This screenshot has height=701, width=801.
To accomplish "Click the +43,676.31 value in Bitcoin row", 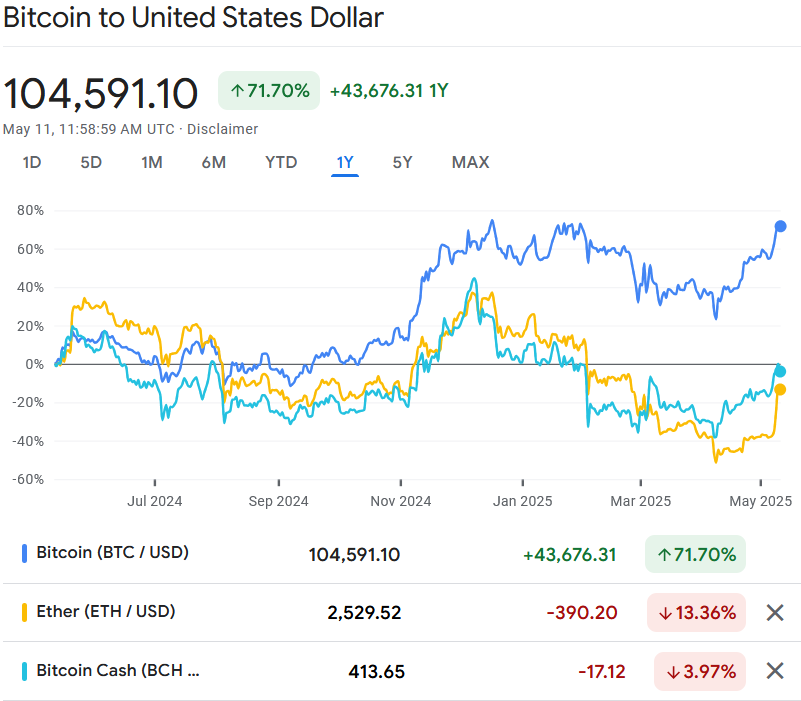I will 570,554.
